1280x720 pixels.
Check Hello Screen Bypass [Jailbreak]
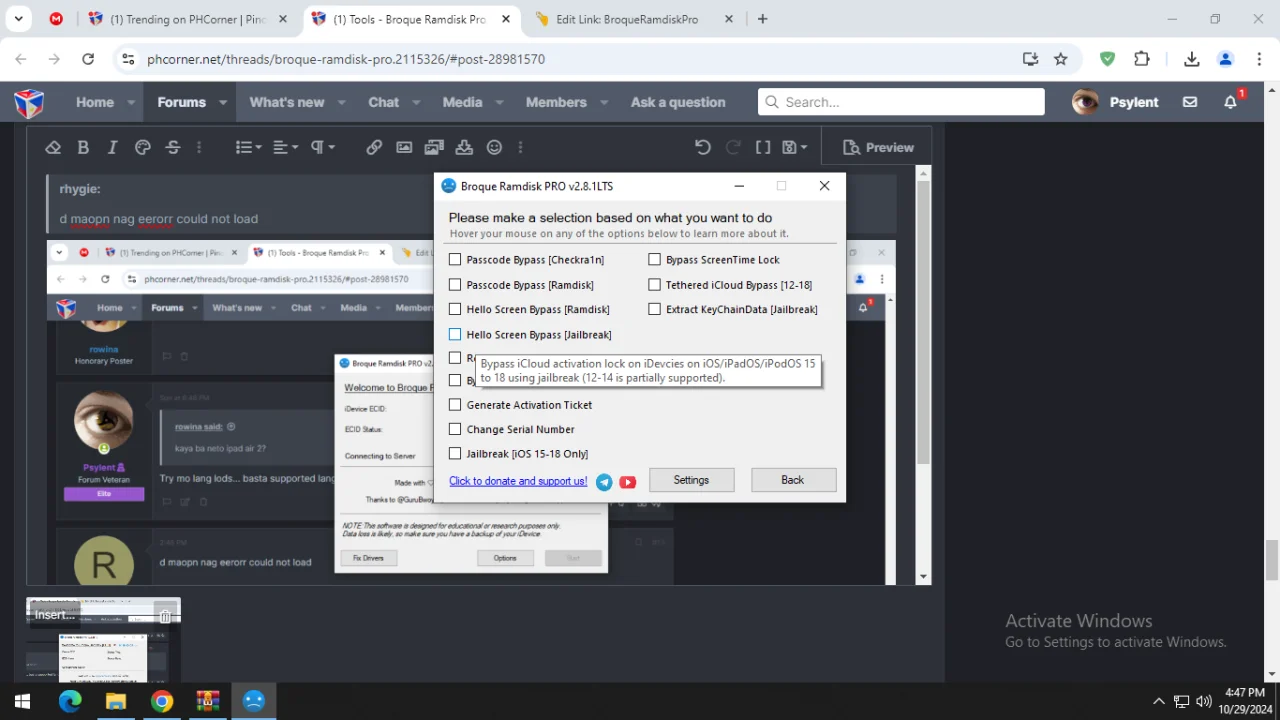click(x=455, y=335)
